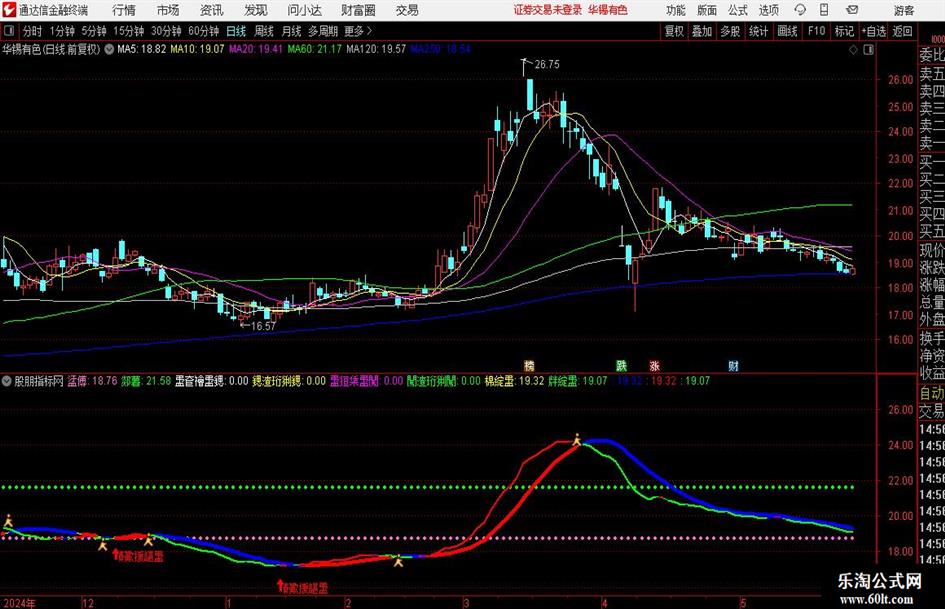Click the MA5: 18.82 indicator value

[141, 49]
